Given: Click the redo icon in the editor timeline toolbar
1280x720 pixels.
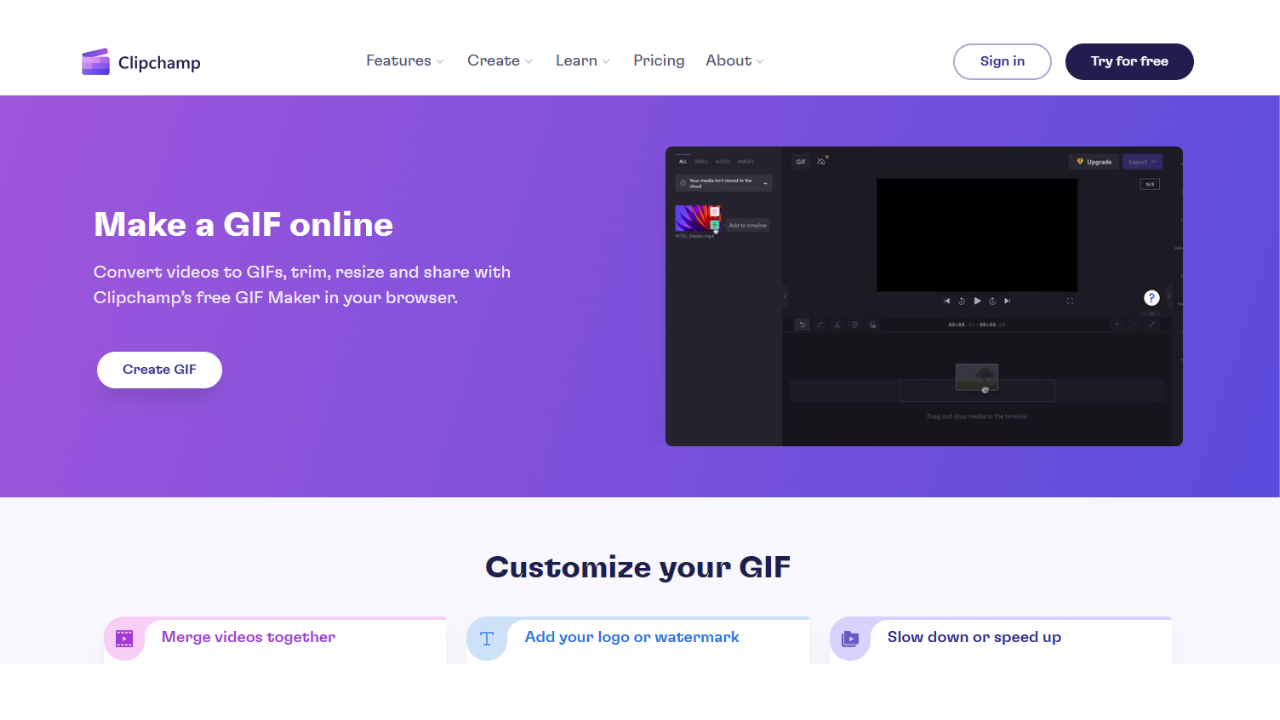Looking at the screenshot, I should (820, 324).
